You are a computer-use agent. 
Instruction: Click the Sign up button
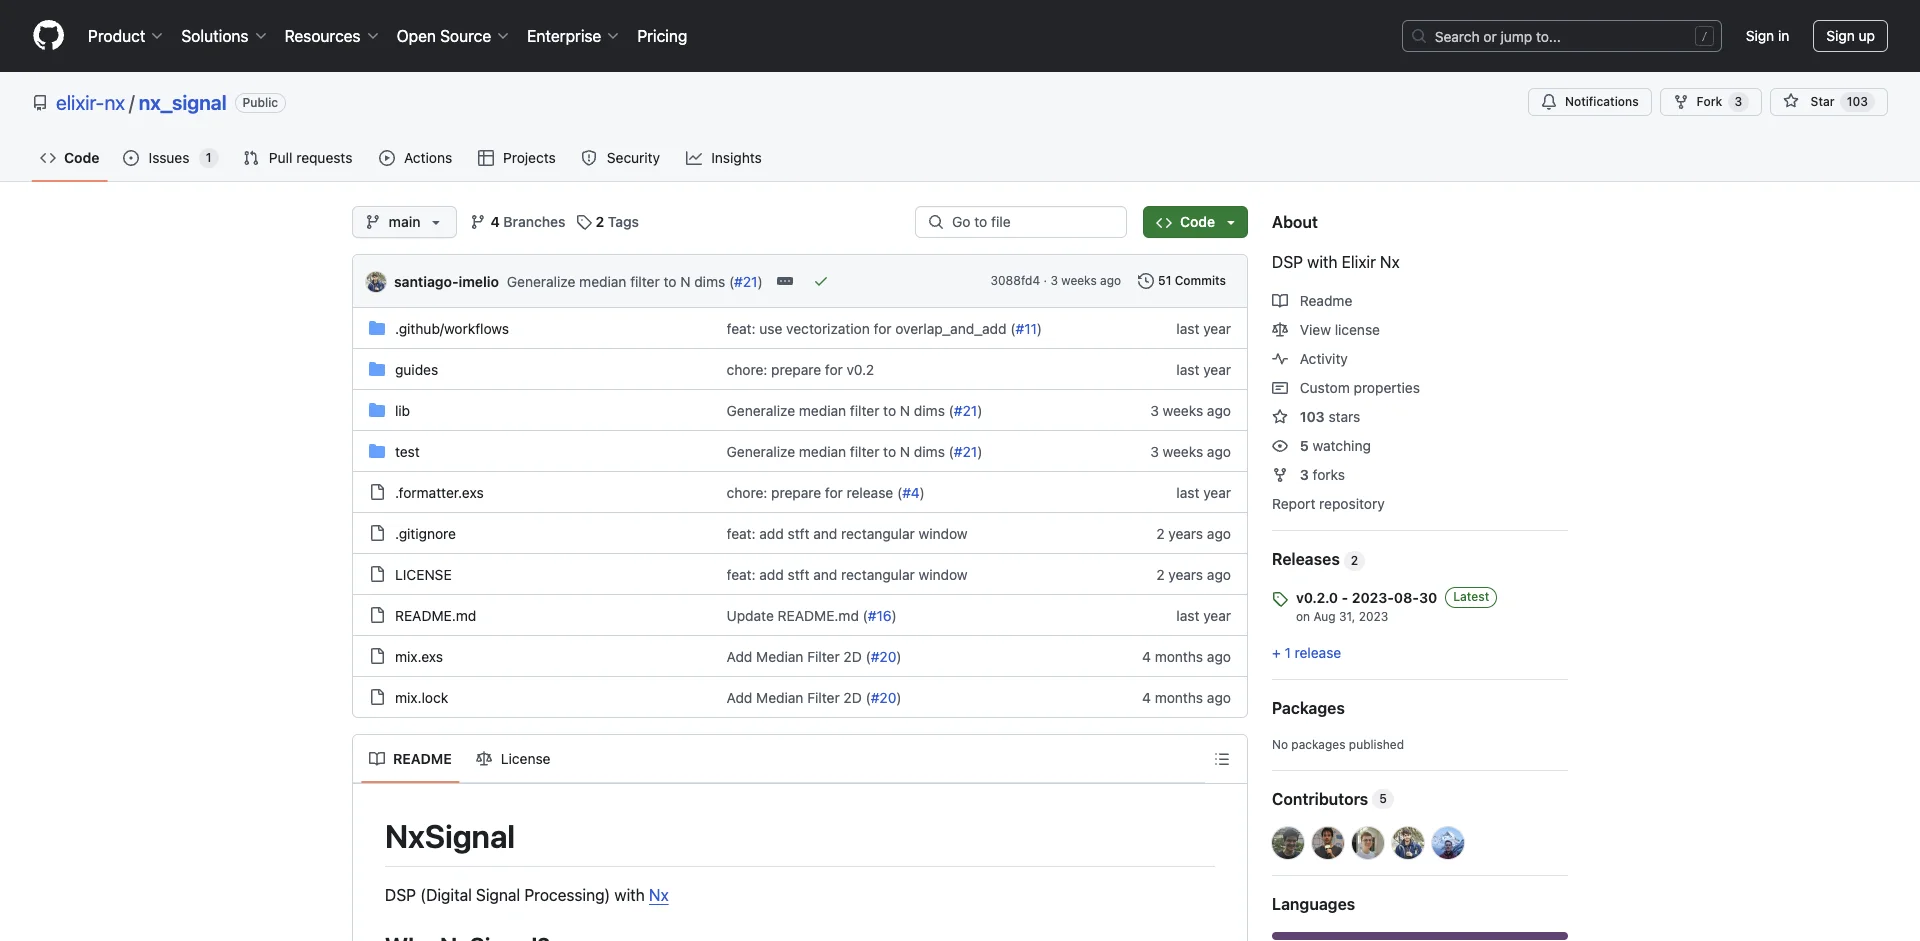click(1850, 36)
